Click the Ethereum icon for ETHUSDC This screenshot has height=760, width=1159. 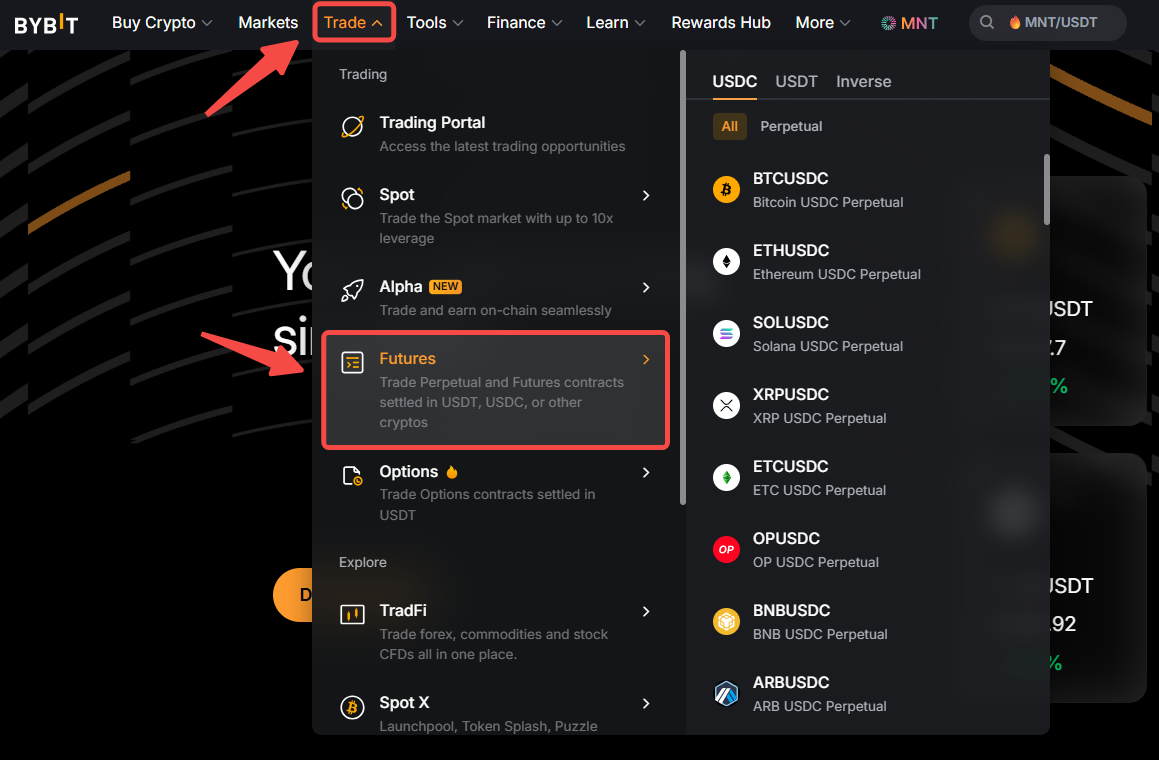click(x=726, y=262)
